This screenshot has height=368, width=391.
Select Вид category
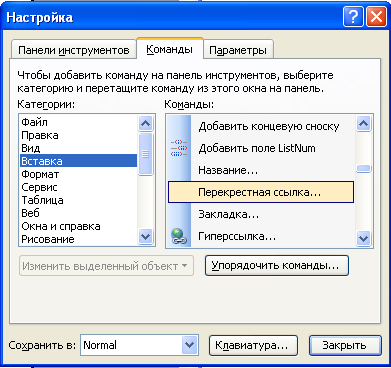(78, 148)
